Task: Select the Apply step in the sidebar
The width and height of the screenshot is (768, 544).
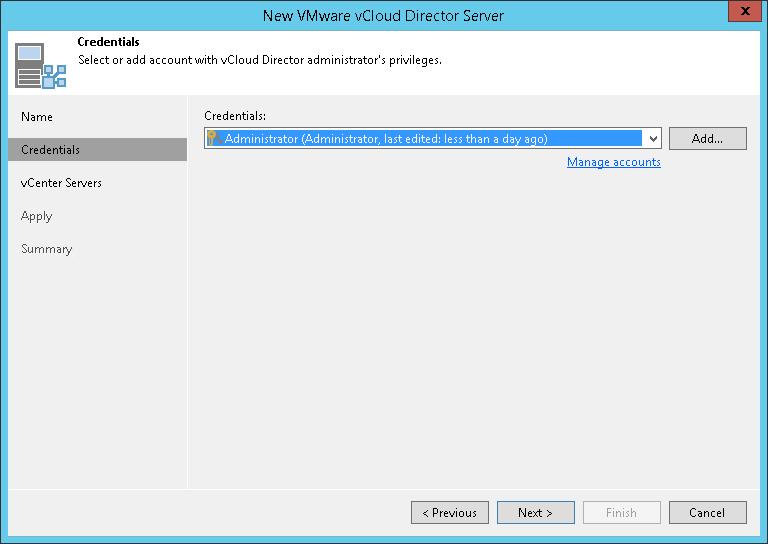Action: (36, 216)
